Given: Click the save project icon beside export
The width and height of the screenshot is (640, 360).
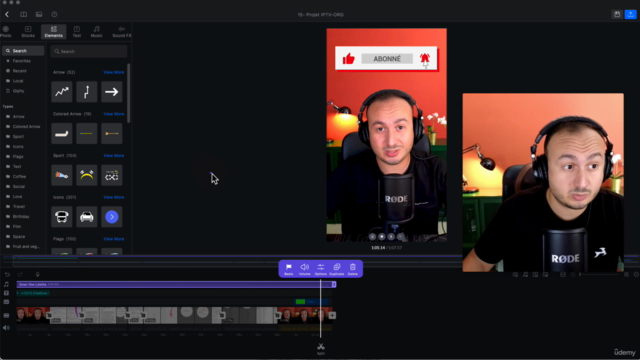Looking at the screenshot, I should (x=617, y=14).
